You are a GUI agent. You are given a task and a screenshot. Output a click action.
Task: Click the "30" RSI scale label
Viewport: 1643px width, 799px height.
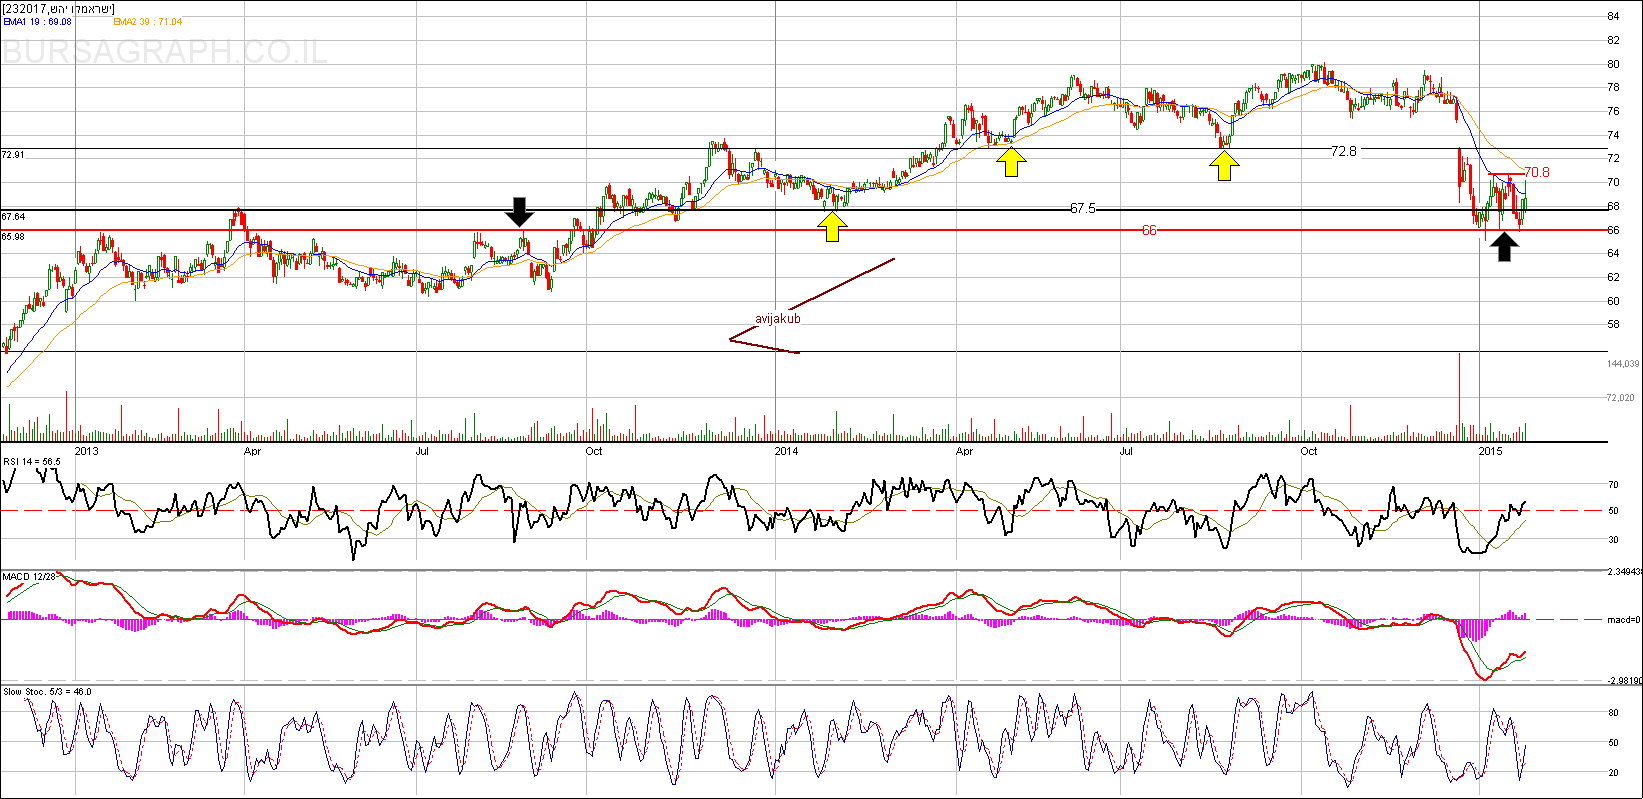click(x=1612, y=540)
